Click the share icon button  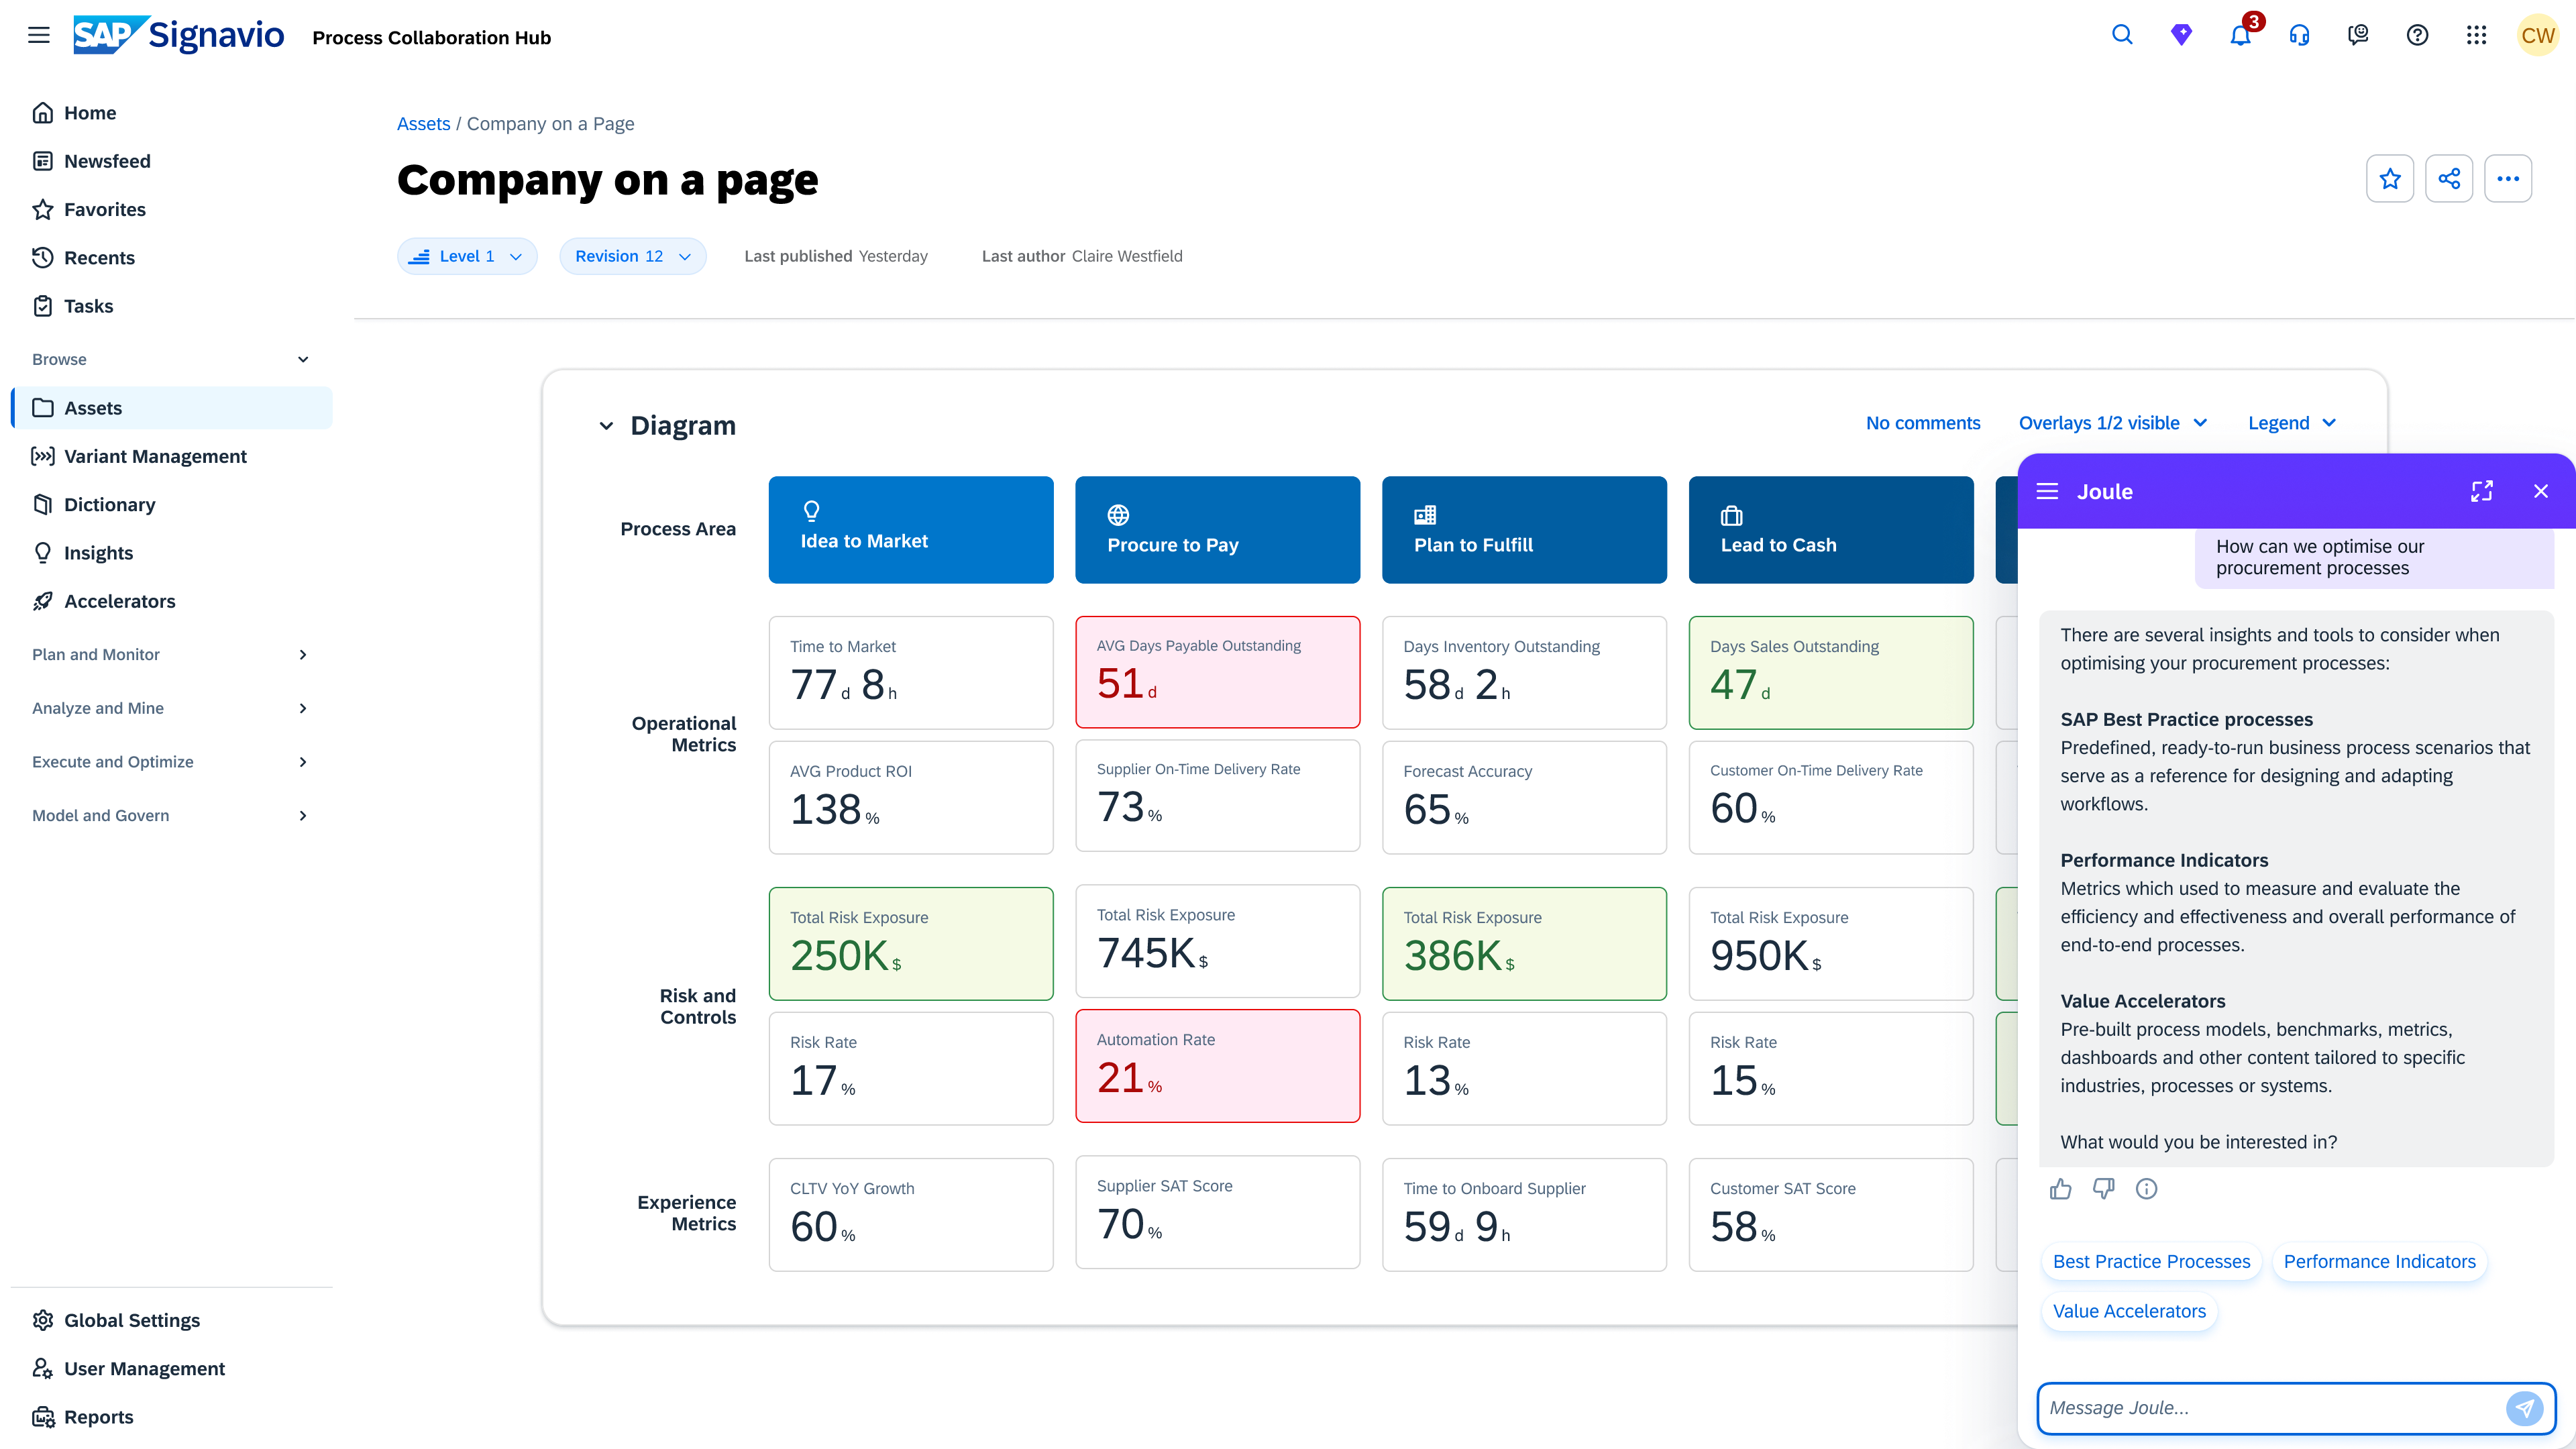point(2449,179)
